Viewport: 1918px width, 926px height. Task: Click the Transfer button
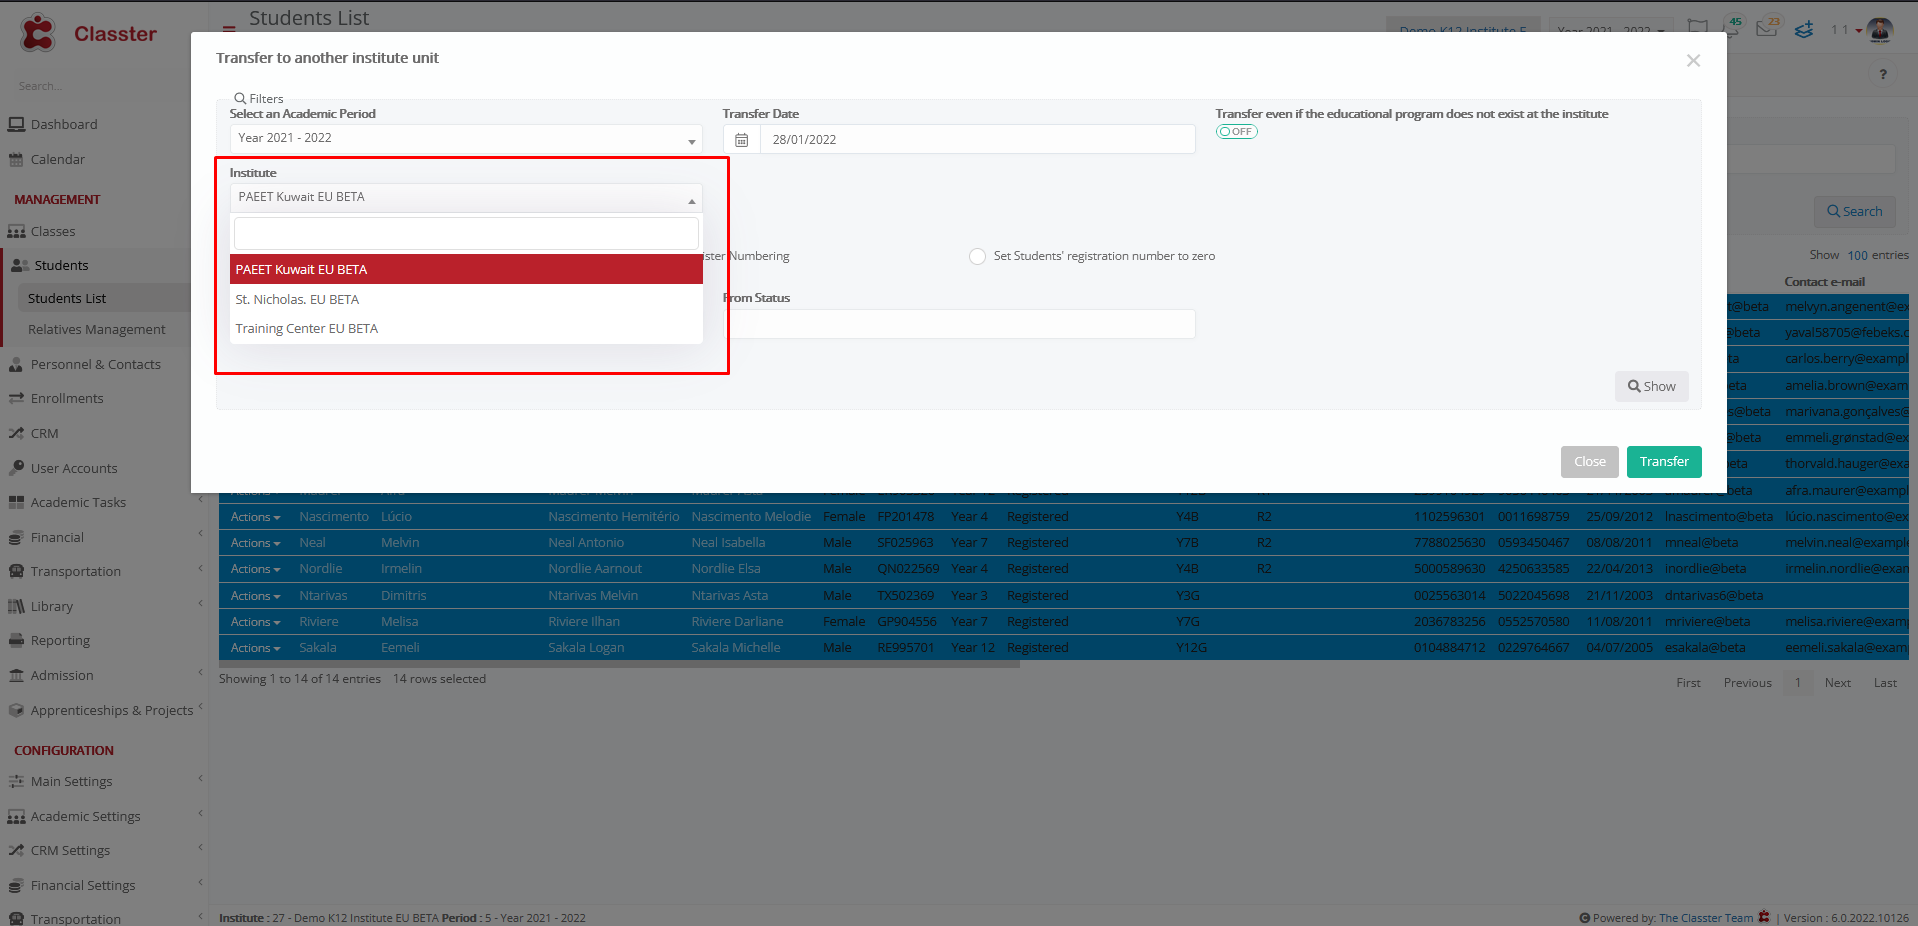point(1664,461)
